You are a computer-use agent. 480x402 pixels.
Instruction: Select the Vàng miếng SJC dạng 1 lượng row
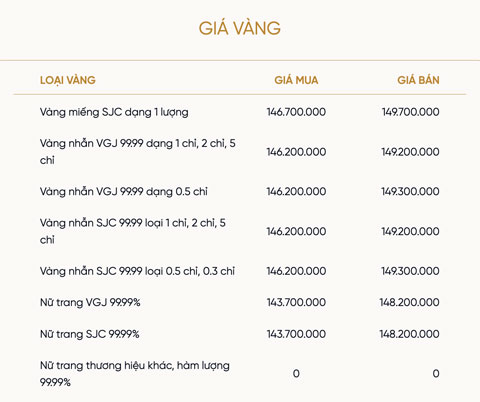pos(240,112)
